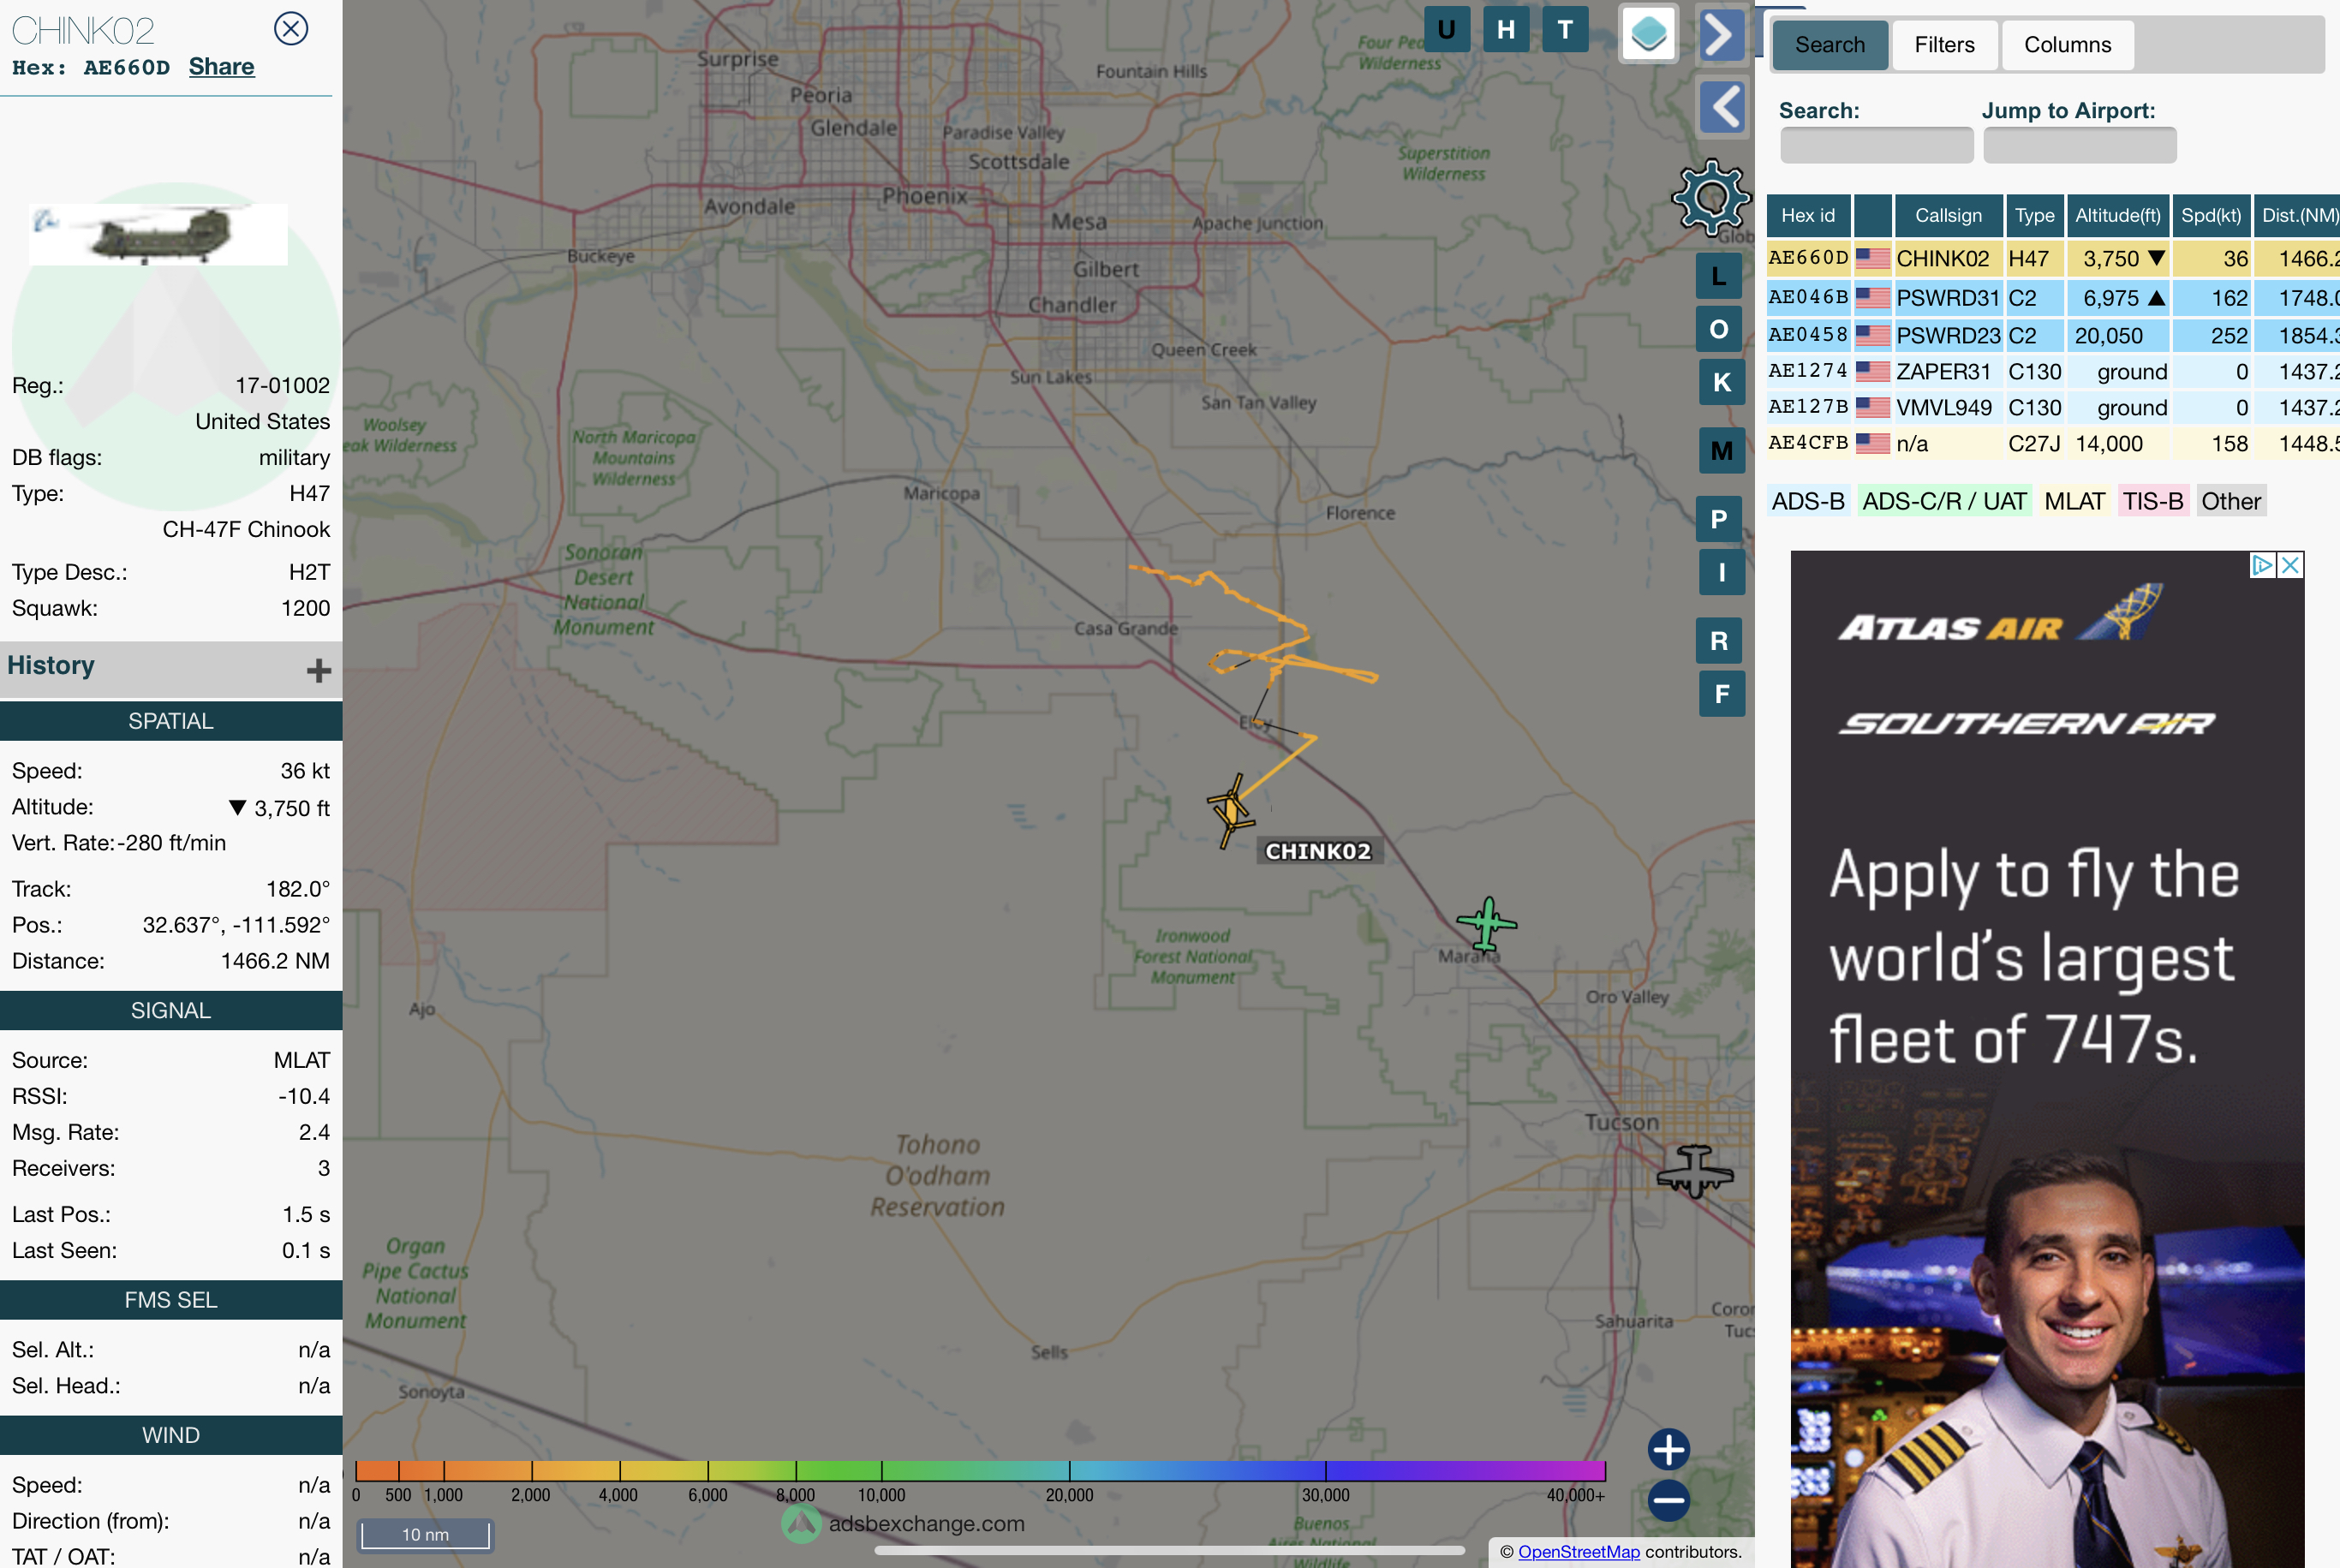
Task: Expand the History section with plus
Action: 319,670
